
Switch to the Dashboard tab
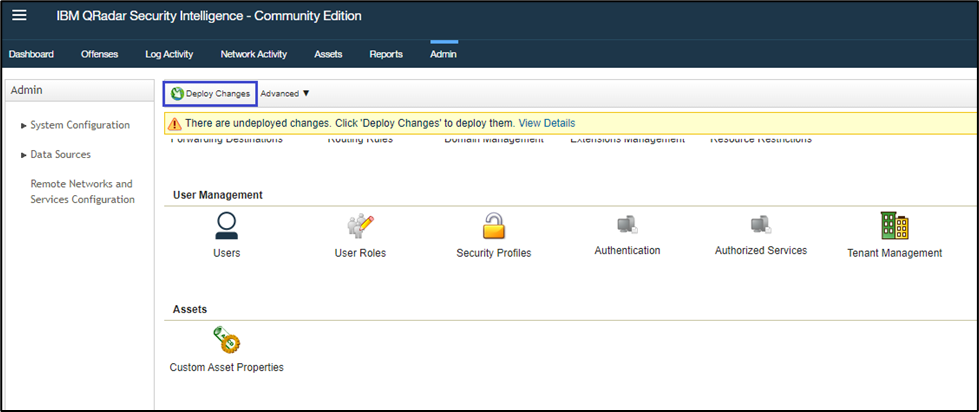[x=31, y=54]
